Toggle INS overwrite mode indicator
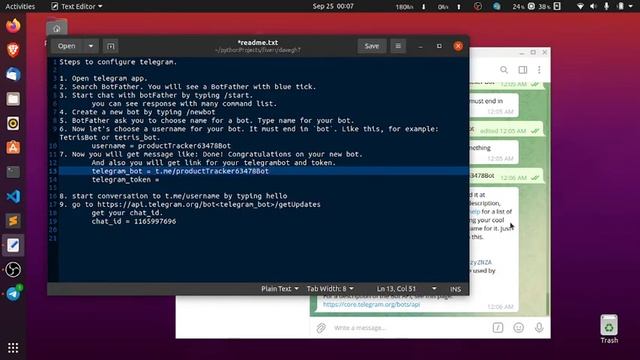Image resolution: width=640 pixels, height=360 pixels. coord(456,289)
